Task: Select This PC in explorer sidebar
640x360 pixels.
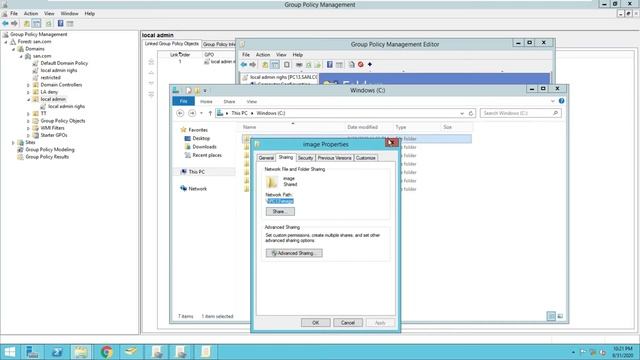Action: point(196,172)
